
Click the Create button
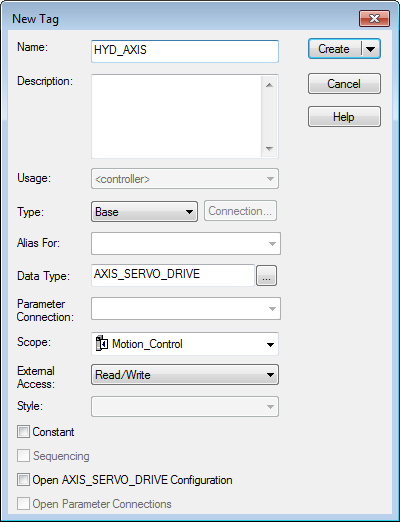point(334,49)
